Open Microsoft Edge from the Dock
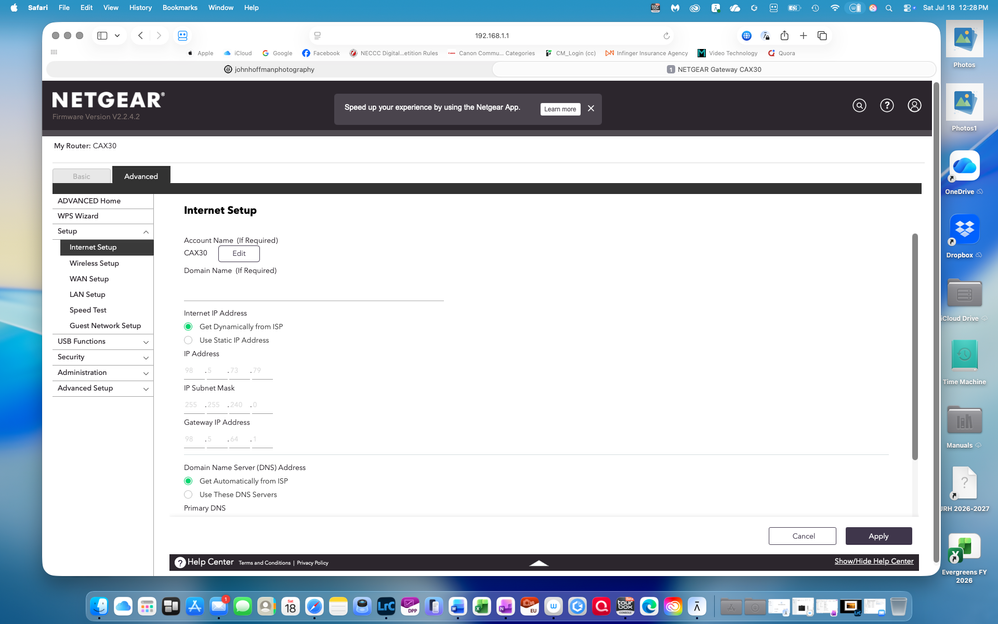 point(649,606)
